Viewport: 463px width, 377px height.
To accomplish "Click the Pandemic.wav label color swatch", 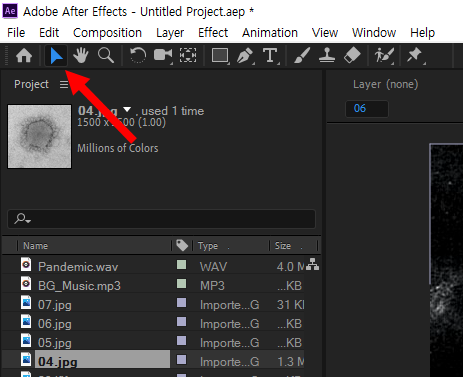I will pyautogui.click(x=181, y=265).
